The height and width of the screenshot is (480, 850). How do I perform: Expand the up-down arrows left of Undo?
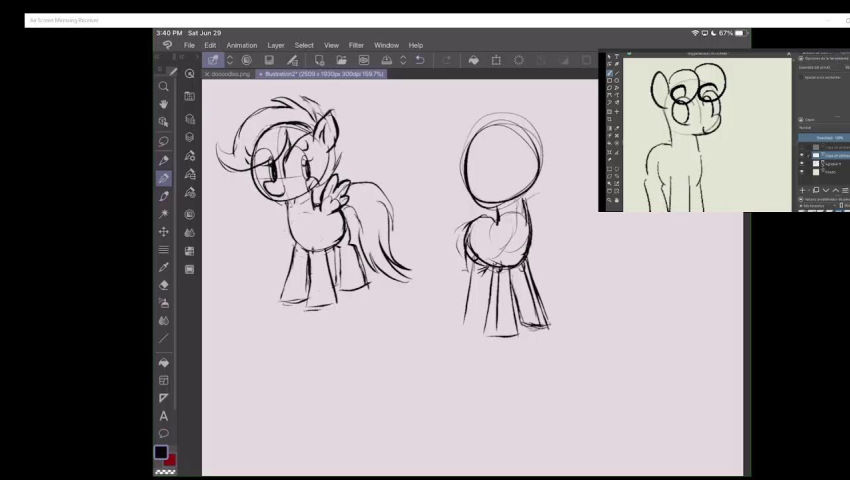(403, 60)
